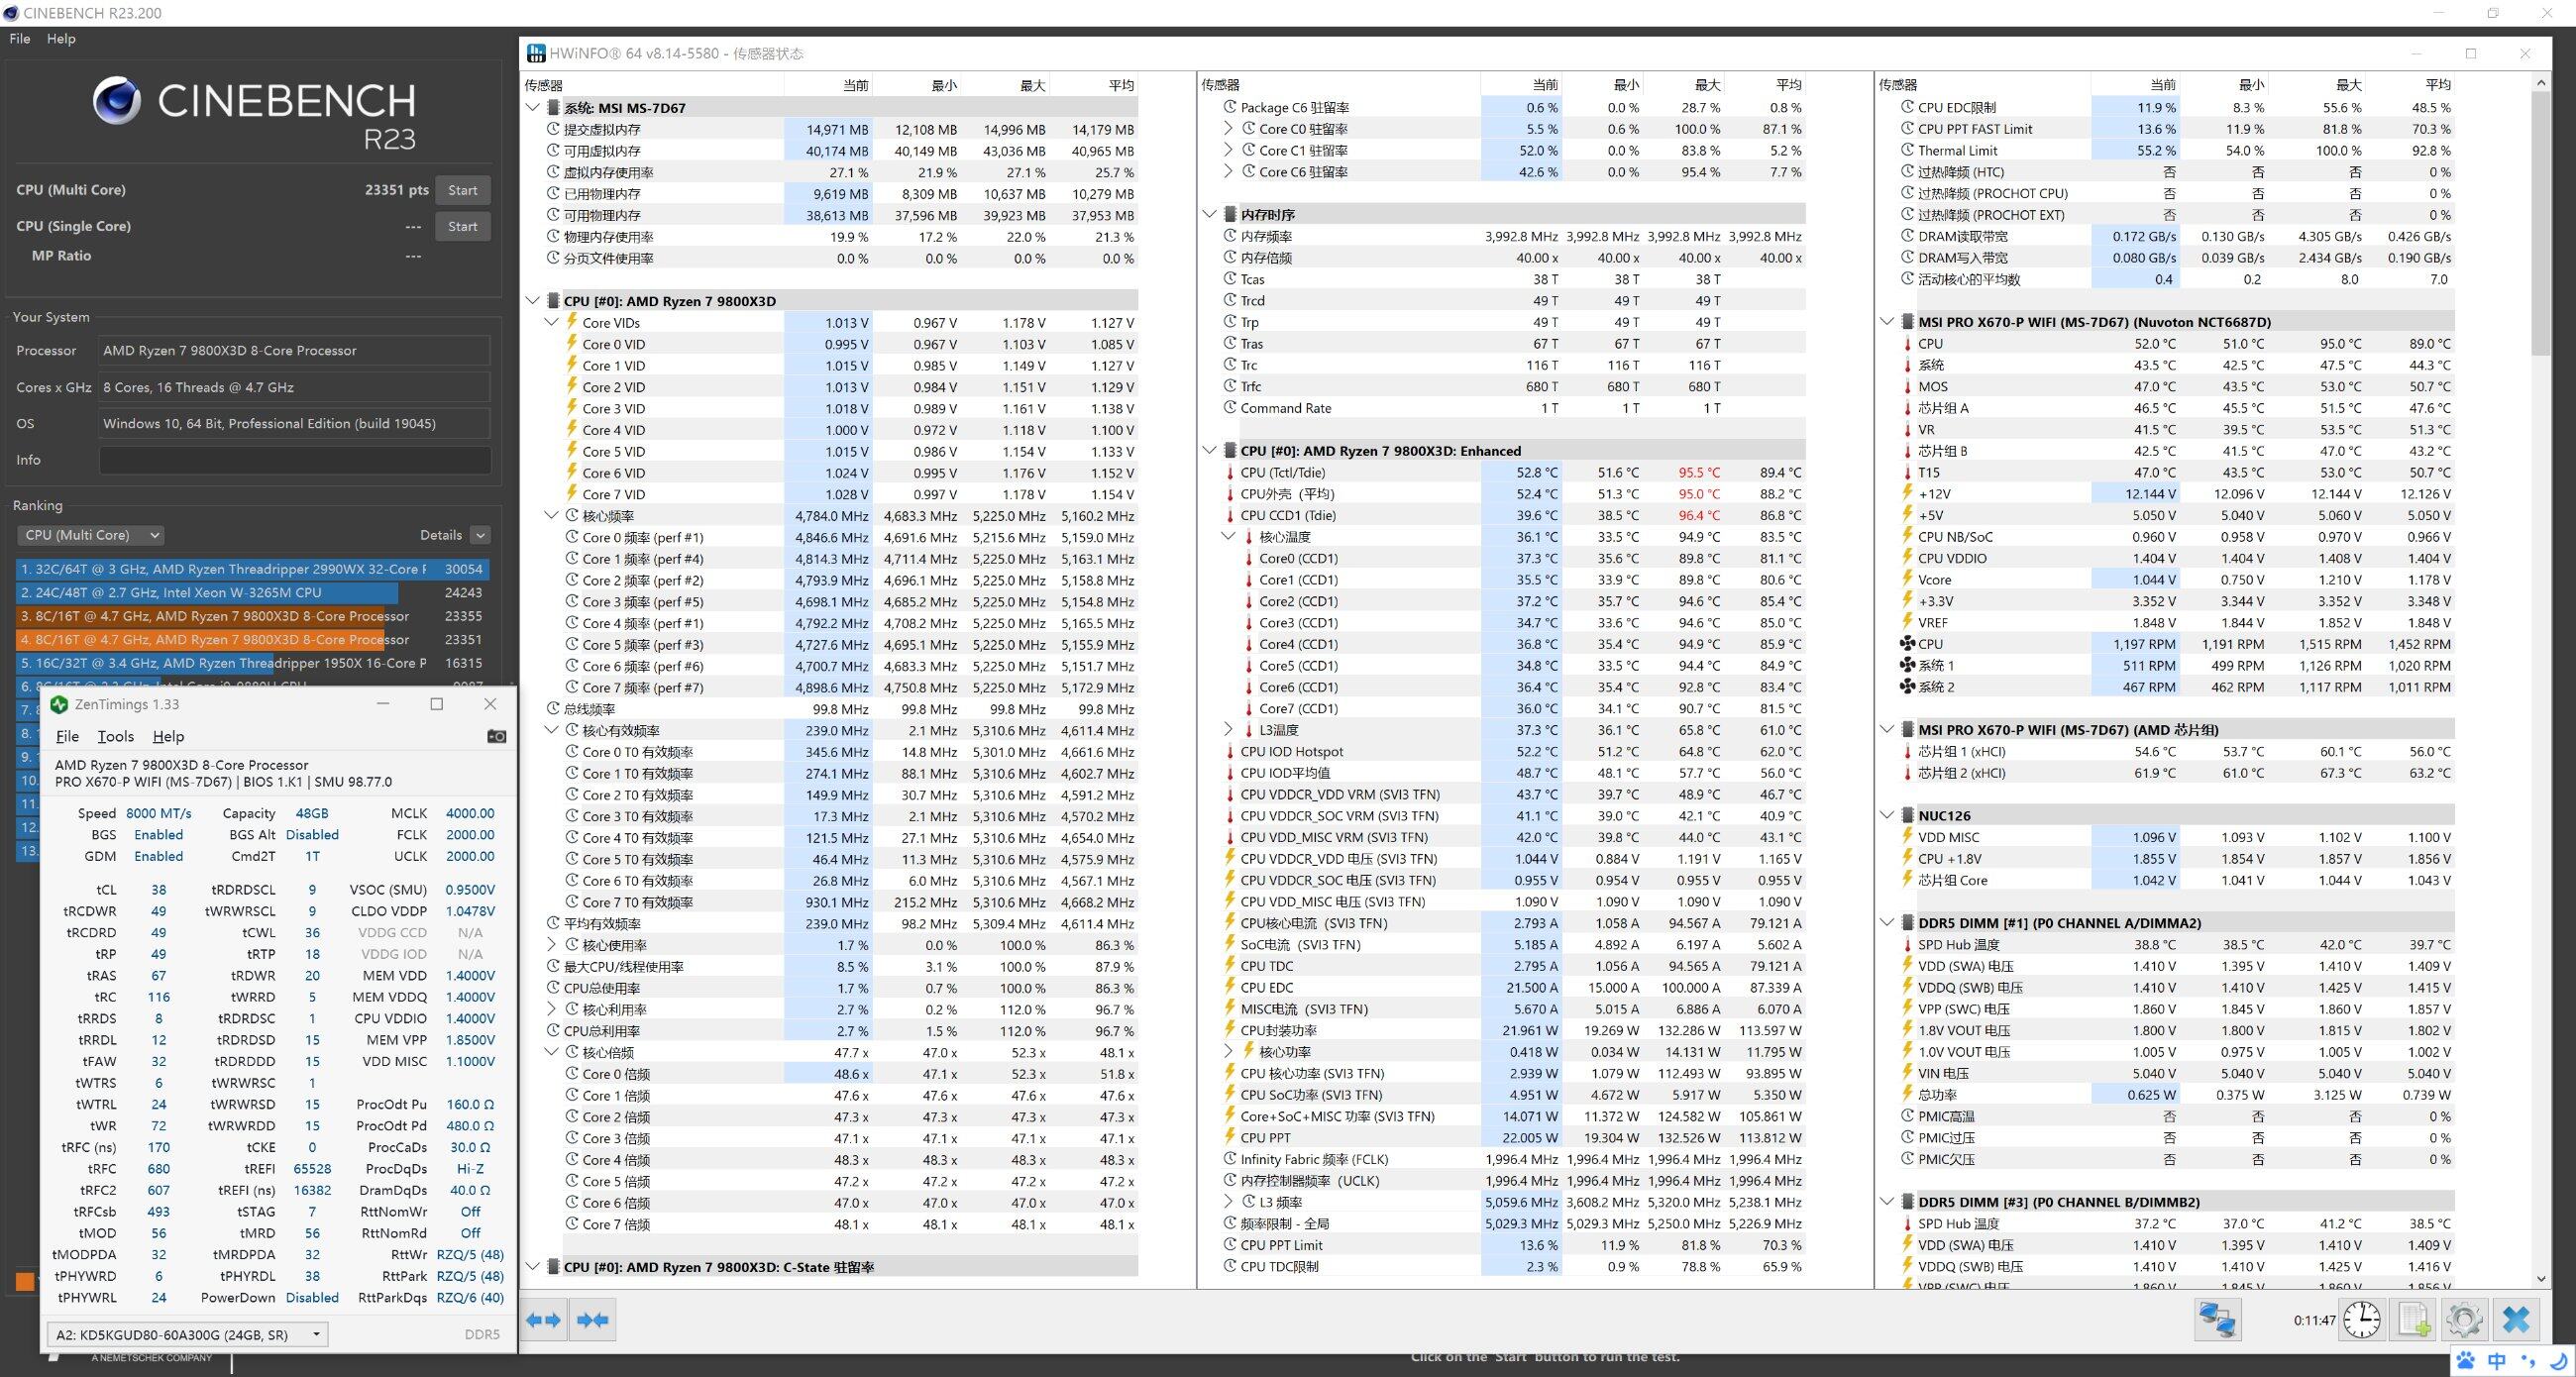Toggle the IME Chinese mode 中 icon
The image size is (2576, 1377).
pyautogui.click(x=2497, y=1361)
